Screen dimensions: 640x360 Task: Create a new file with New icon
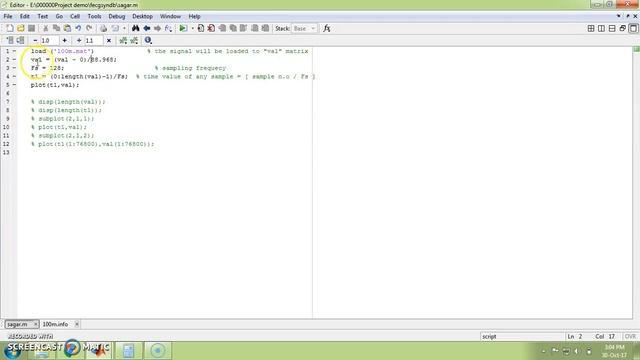(x=10, y=28)
